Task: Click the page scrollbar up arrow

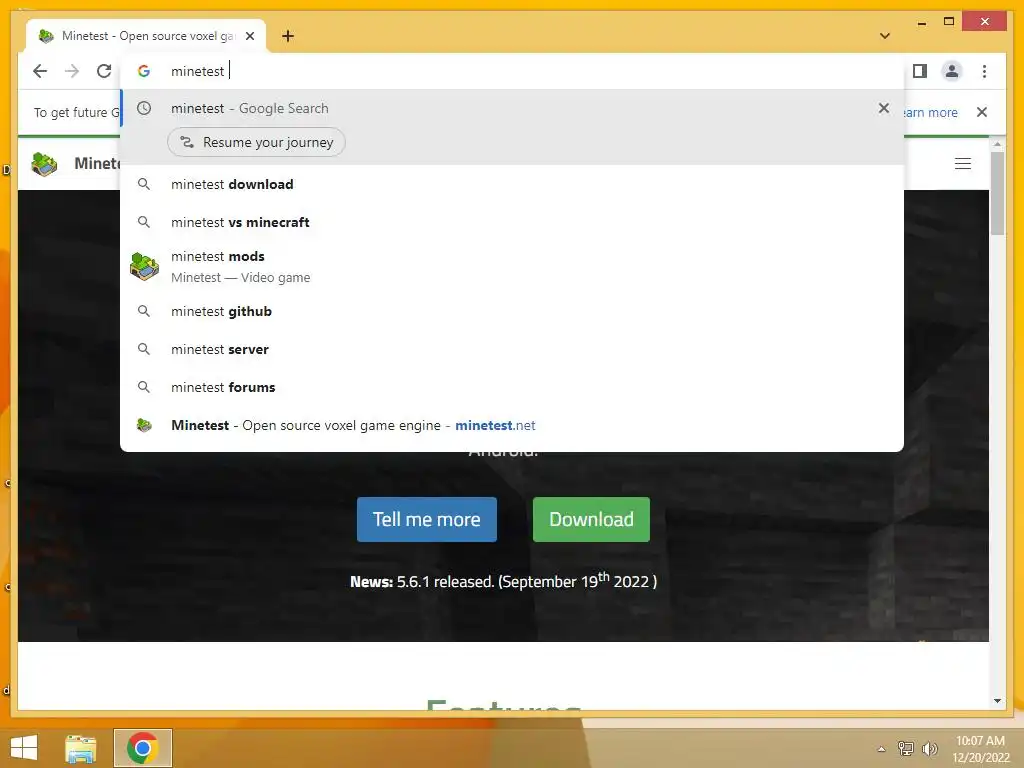Action: (997, 144)
